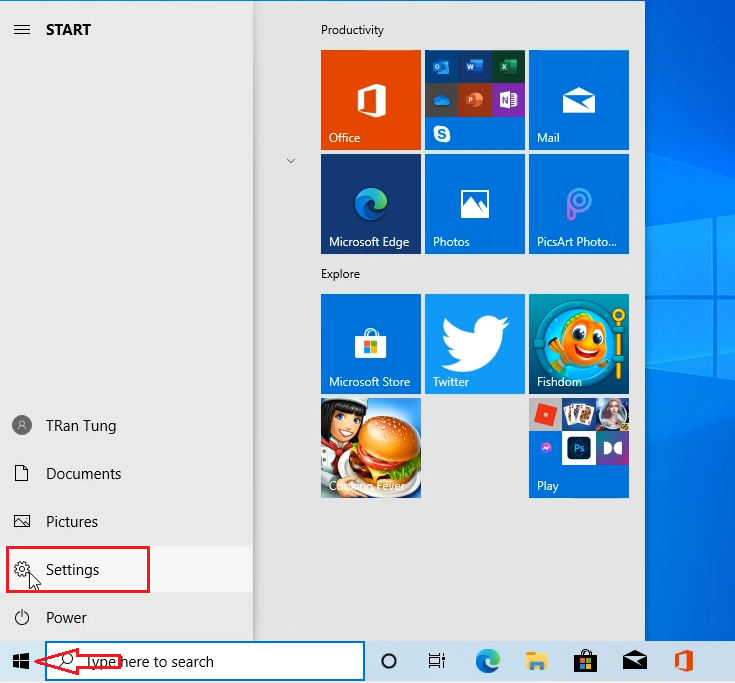
Task: Click the TRan Tung user account
Action: click(80, 426)
